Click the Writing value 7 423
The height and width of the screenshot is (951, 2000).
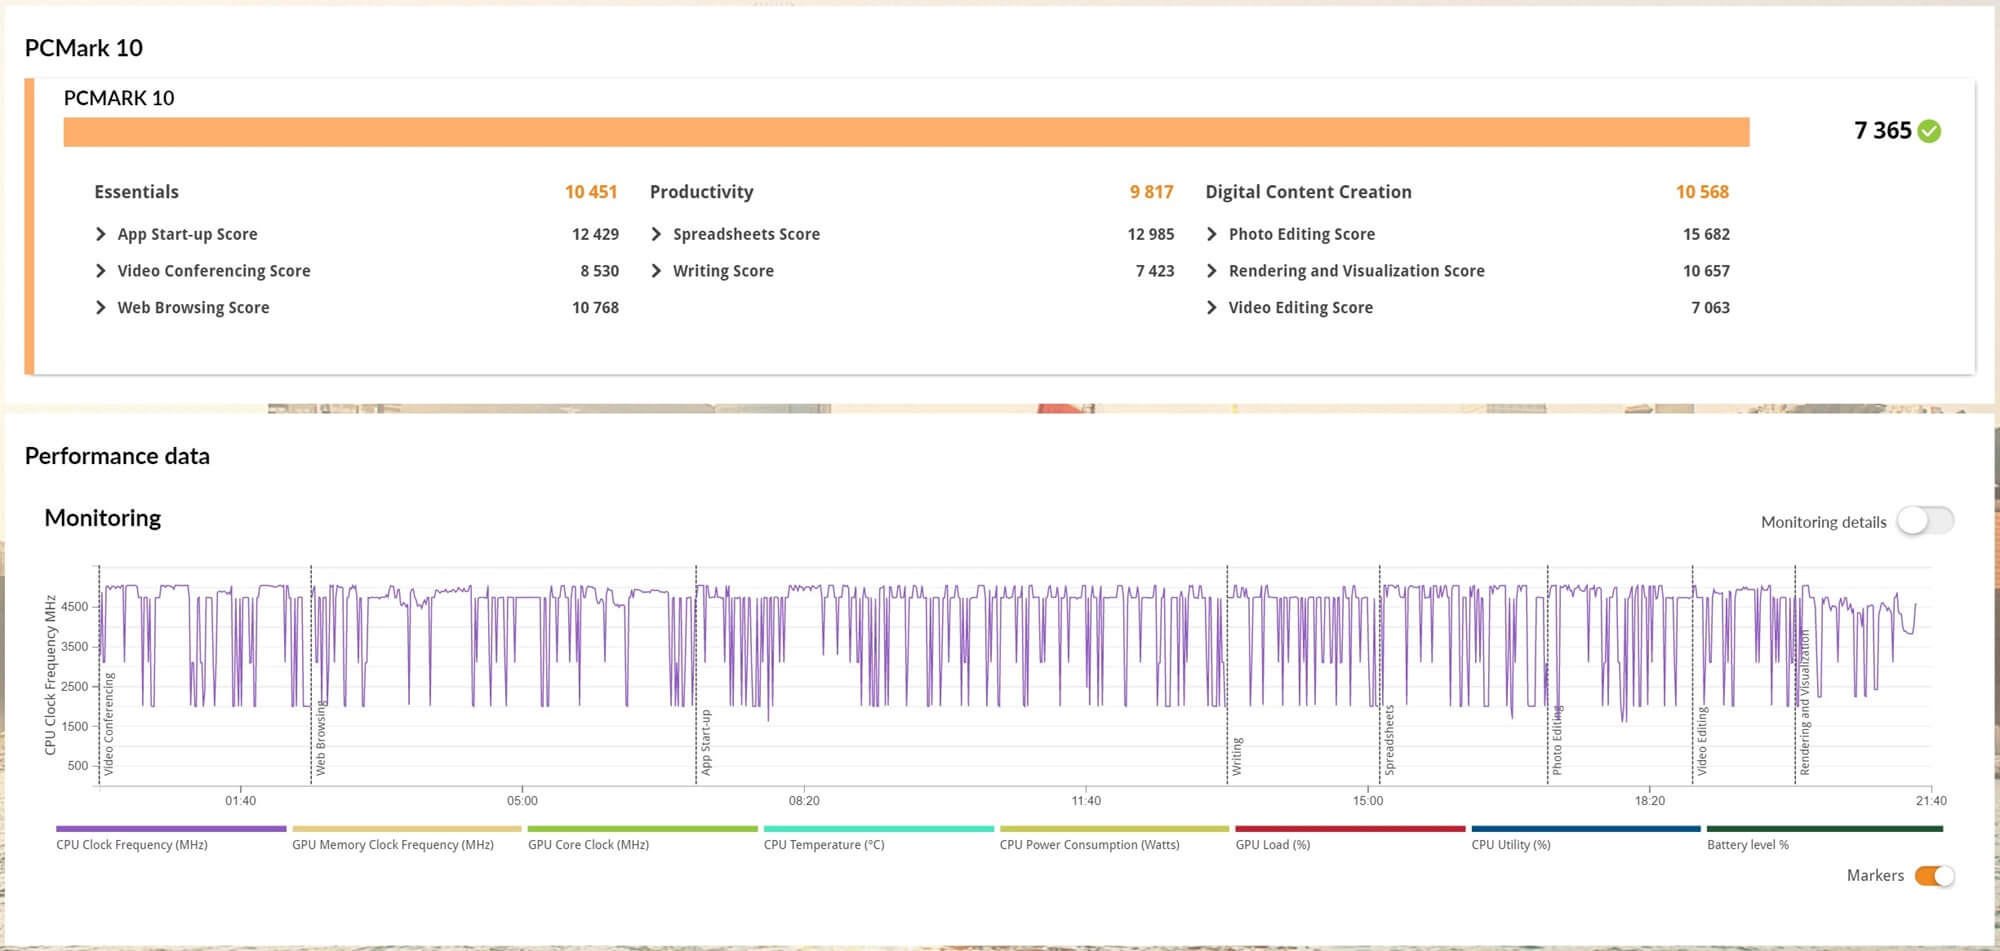click(1155, 271)
